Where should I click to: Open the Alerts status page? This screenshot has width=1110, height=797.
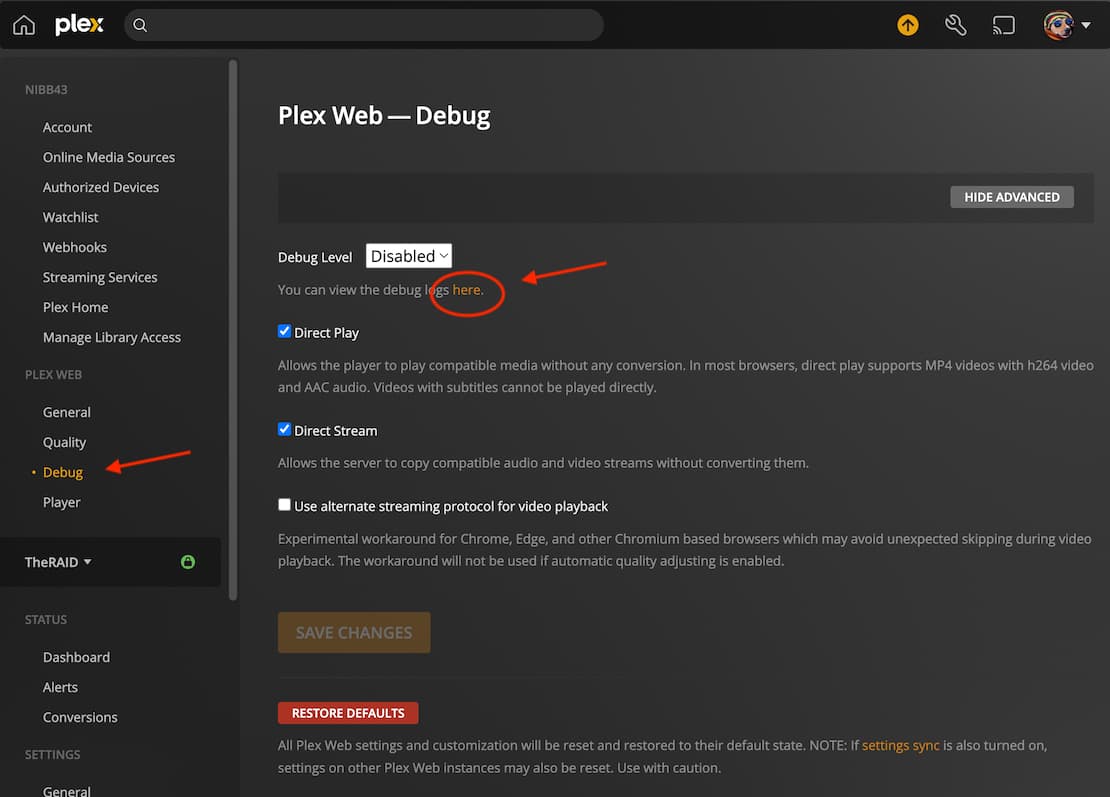[60, 687]
